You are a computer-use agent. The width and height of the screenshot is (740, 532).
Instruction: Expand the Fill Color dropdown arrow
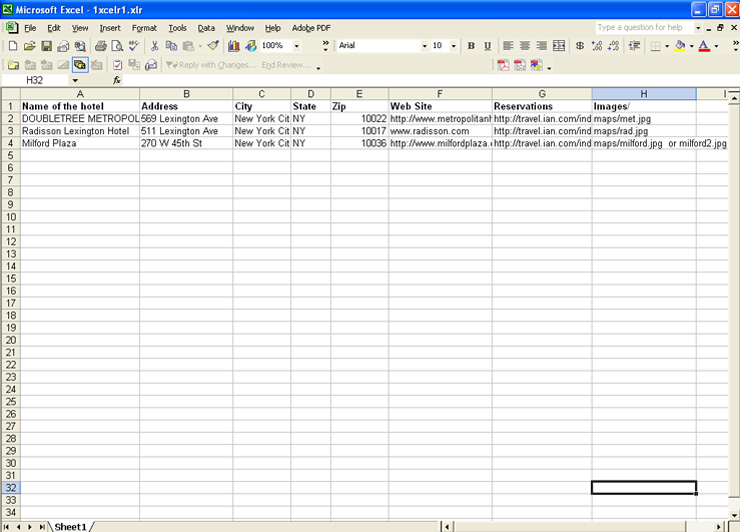tap(691, 46)
